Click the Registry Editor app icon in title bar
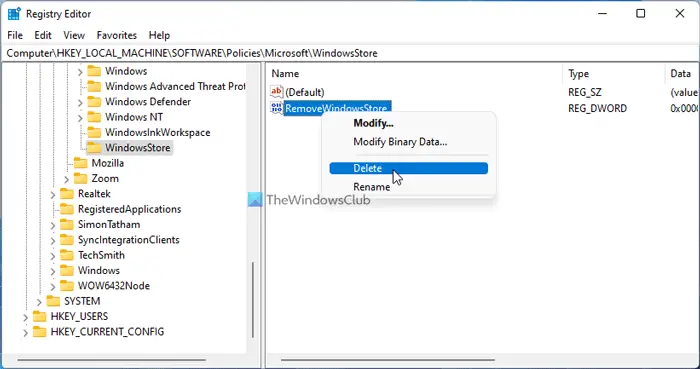This screenshot has width=700, height=369. coord(14,14)
